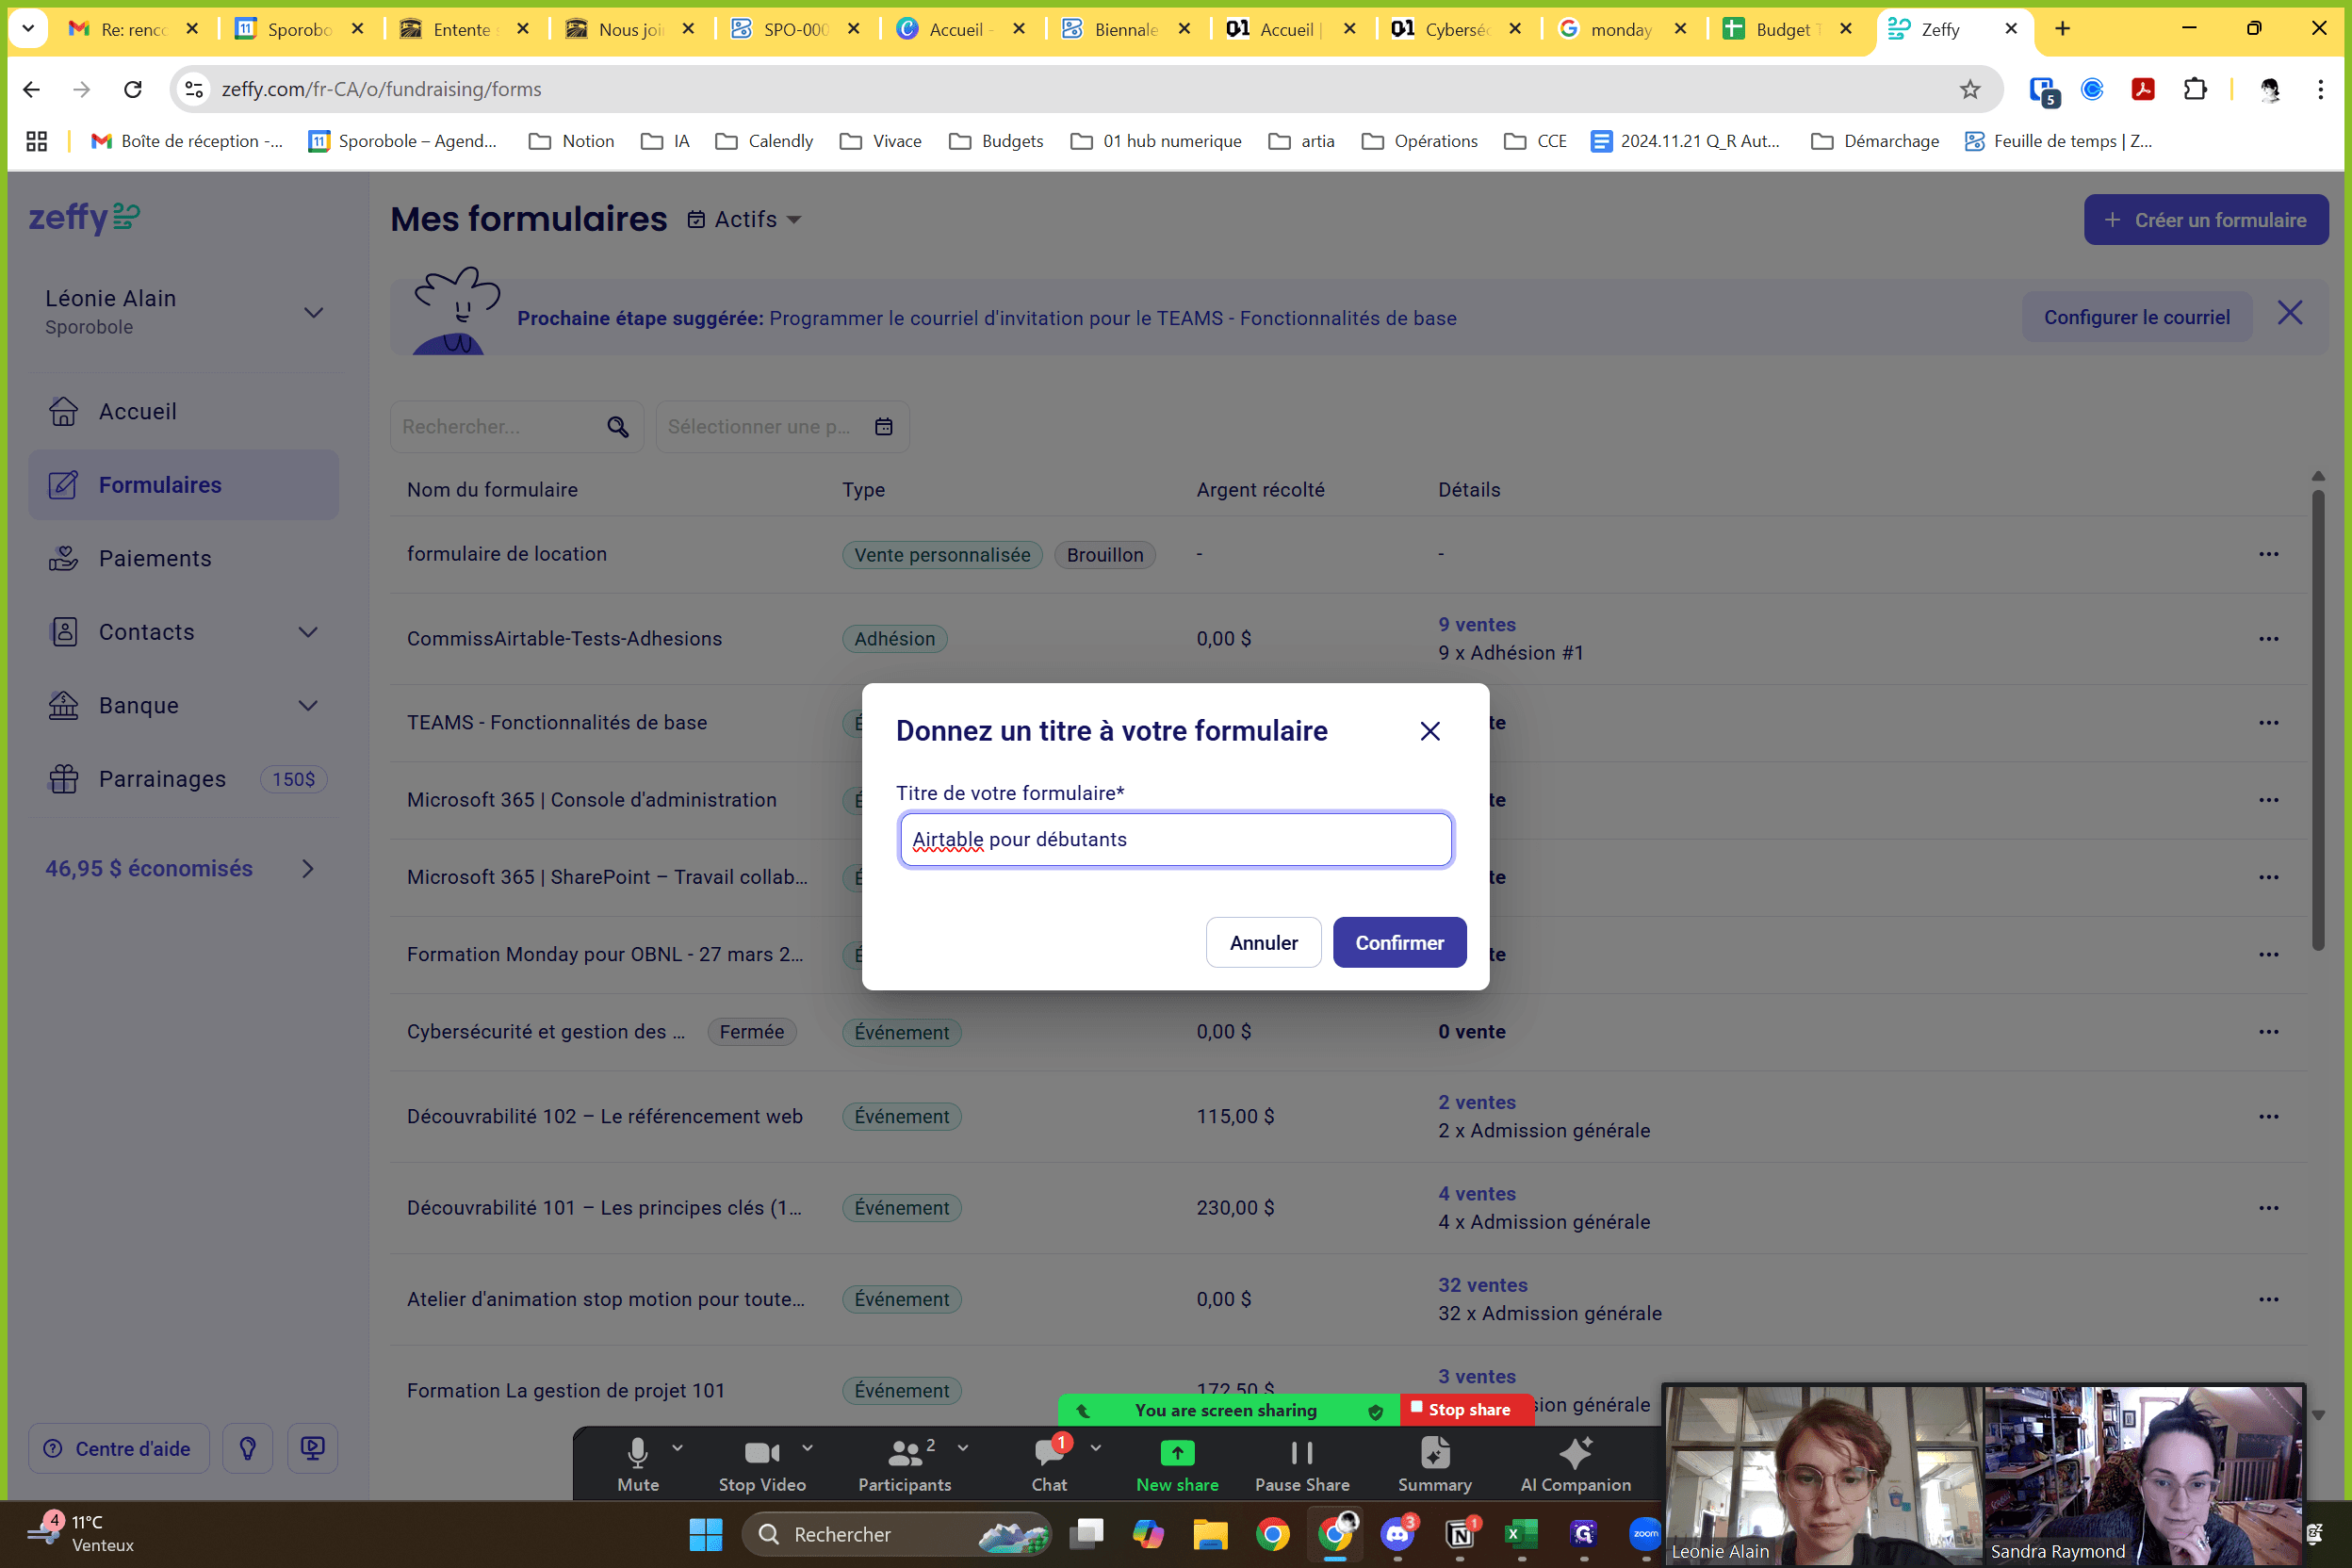Mute microphone in Zoom toolbar
This screenshot has width=2352, height=1568.
click(638, 1465)
